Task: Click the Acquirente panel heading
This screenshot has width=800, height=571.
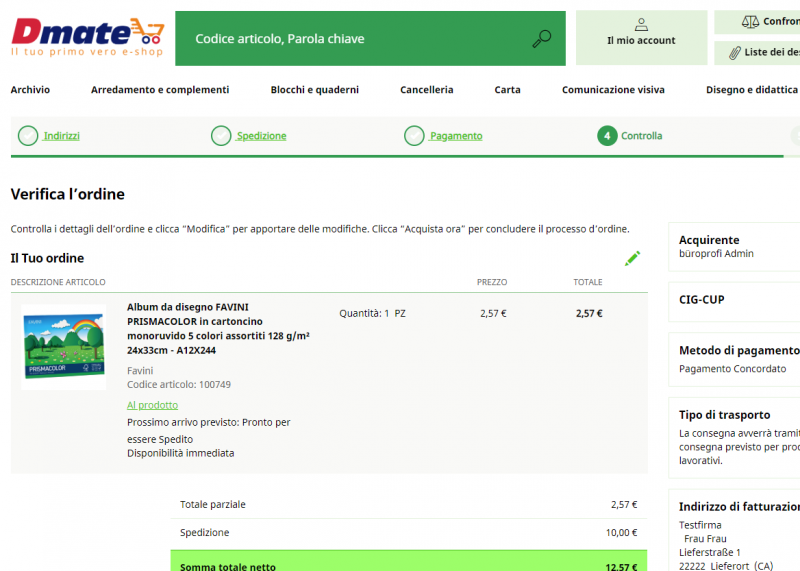Action: (x=709, y=240)
